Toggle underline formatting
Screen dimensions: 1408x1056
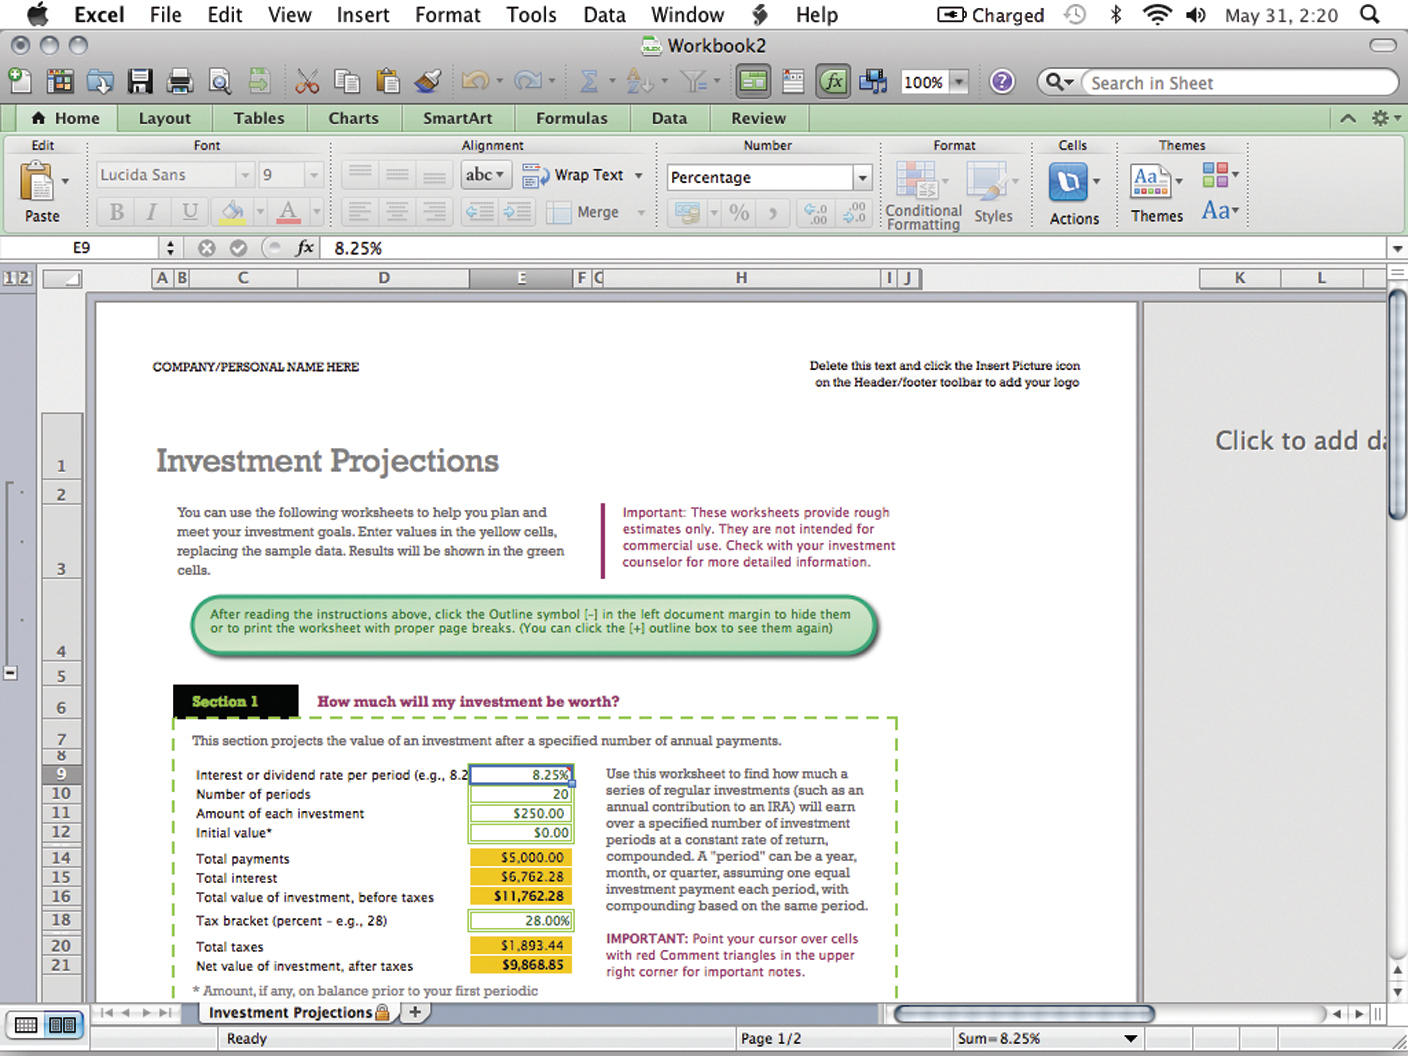[189, 212]
